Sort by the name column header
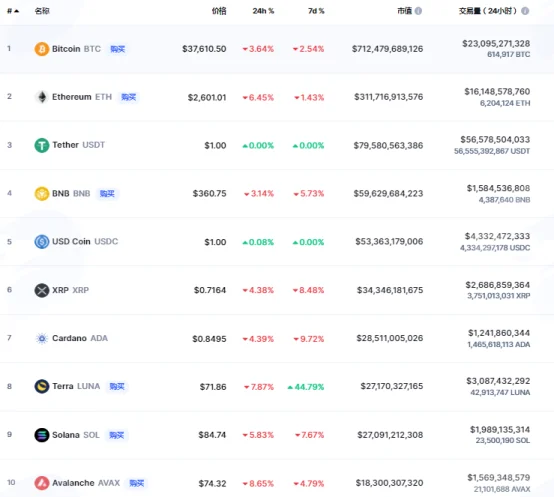The height and width of the screenshot is (497, 554). click(42, 11)
